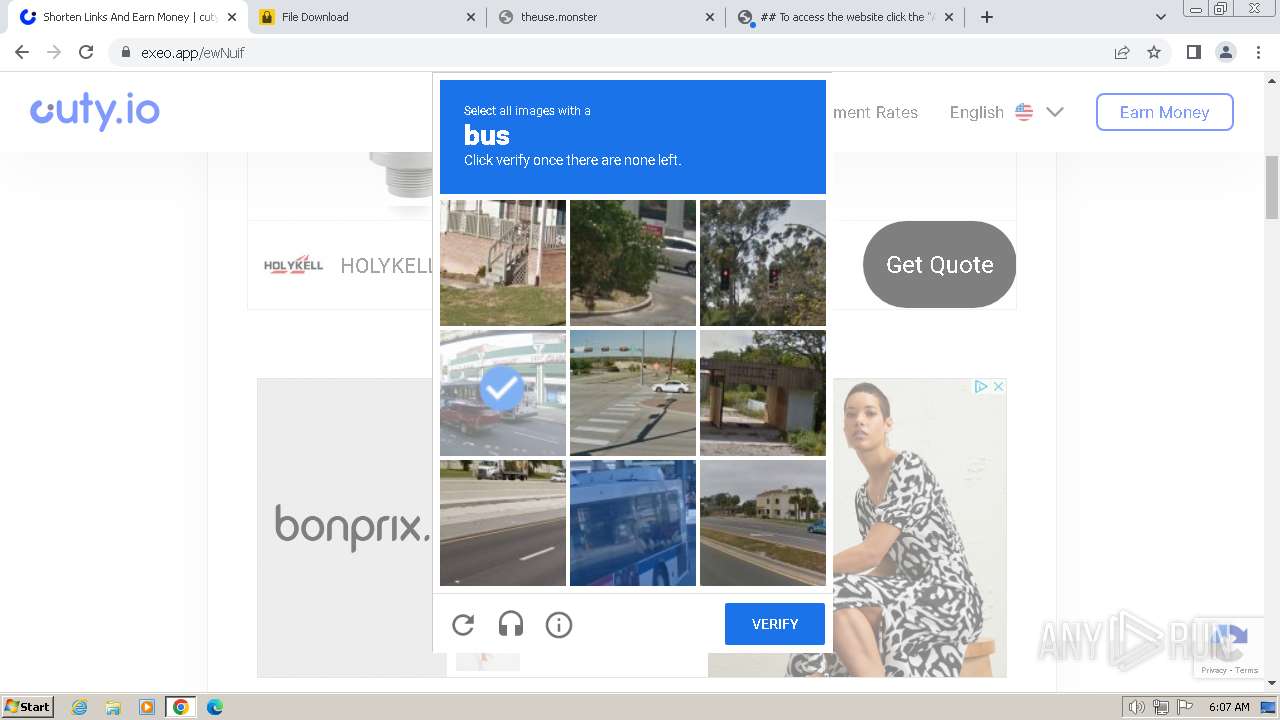Open the English language dropdown

pyautogui.click(x=1006, y=112)
